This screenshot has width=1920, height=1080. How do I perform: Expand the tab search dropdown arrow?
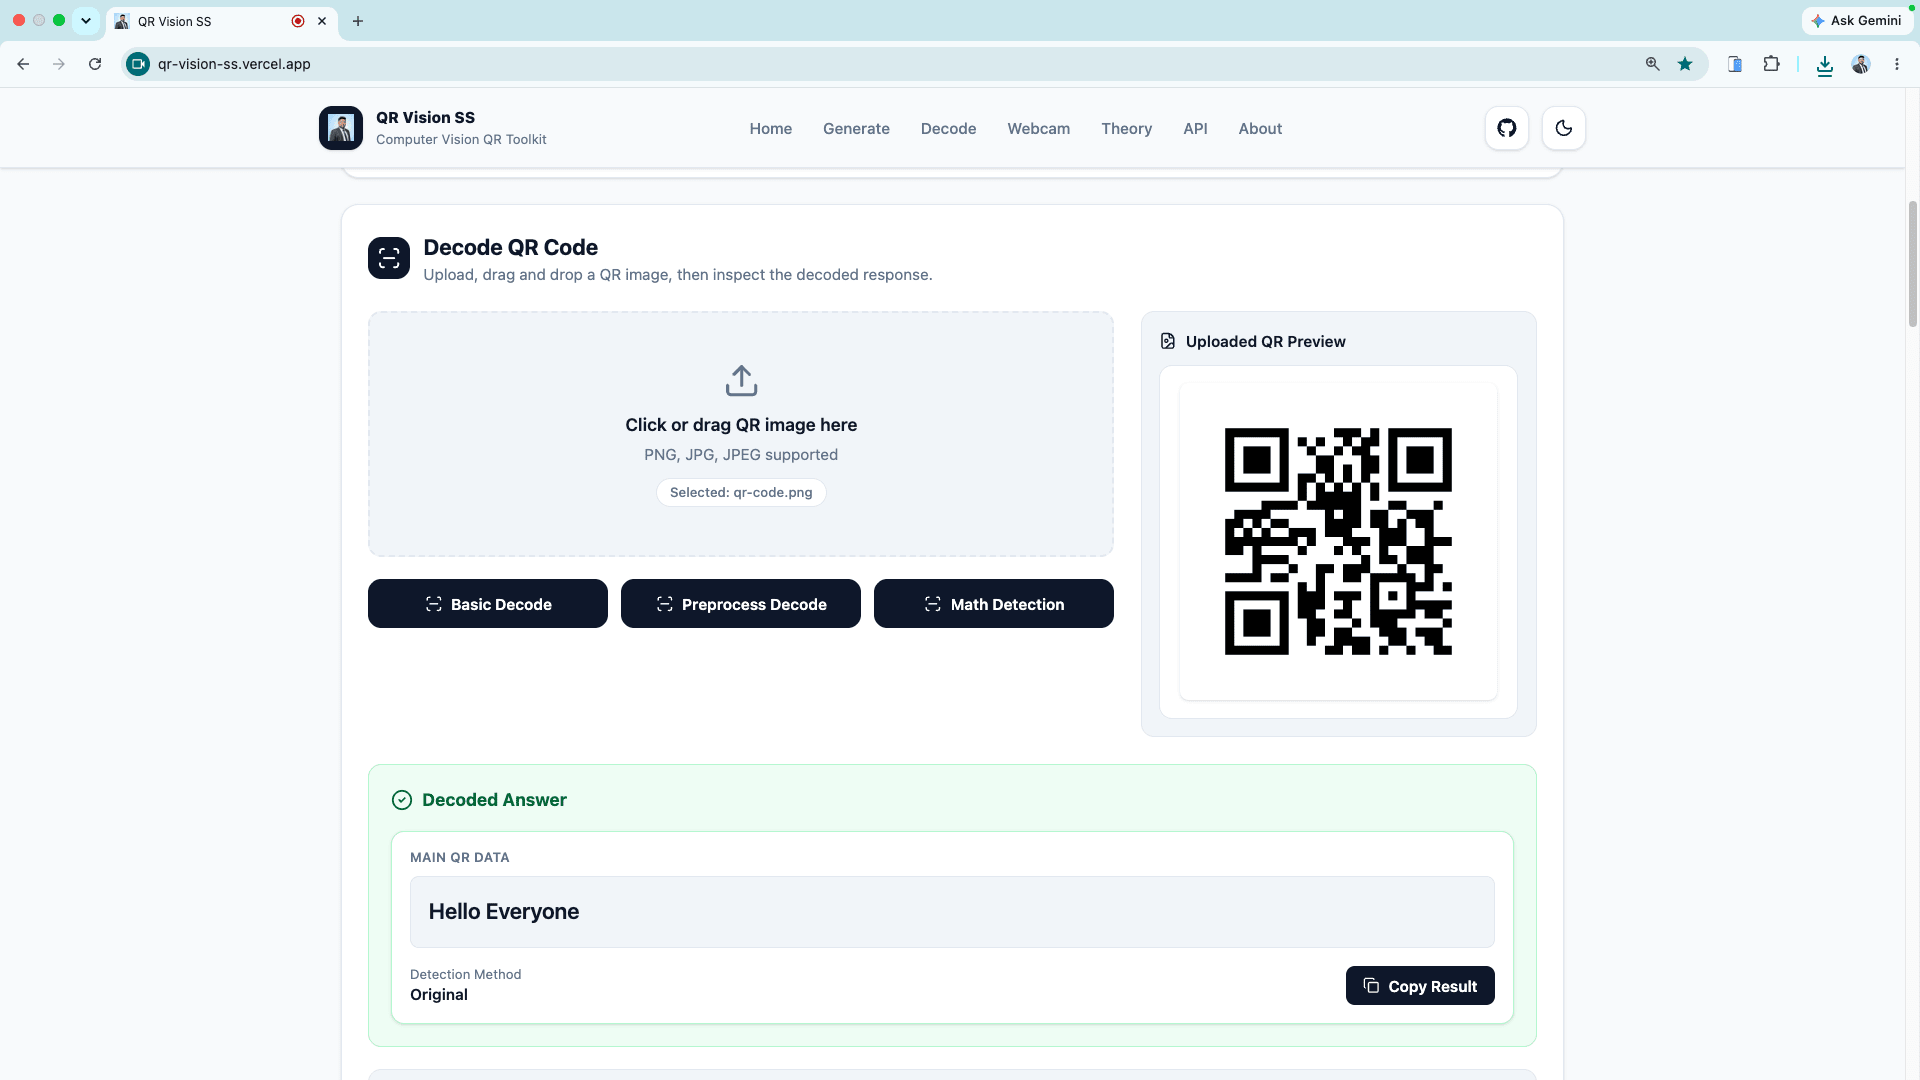[x=86, y=21]
